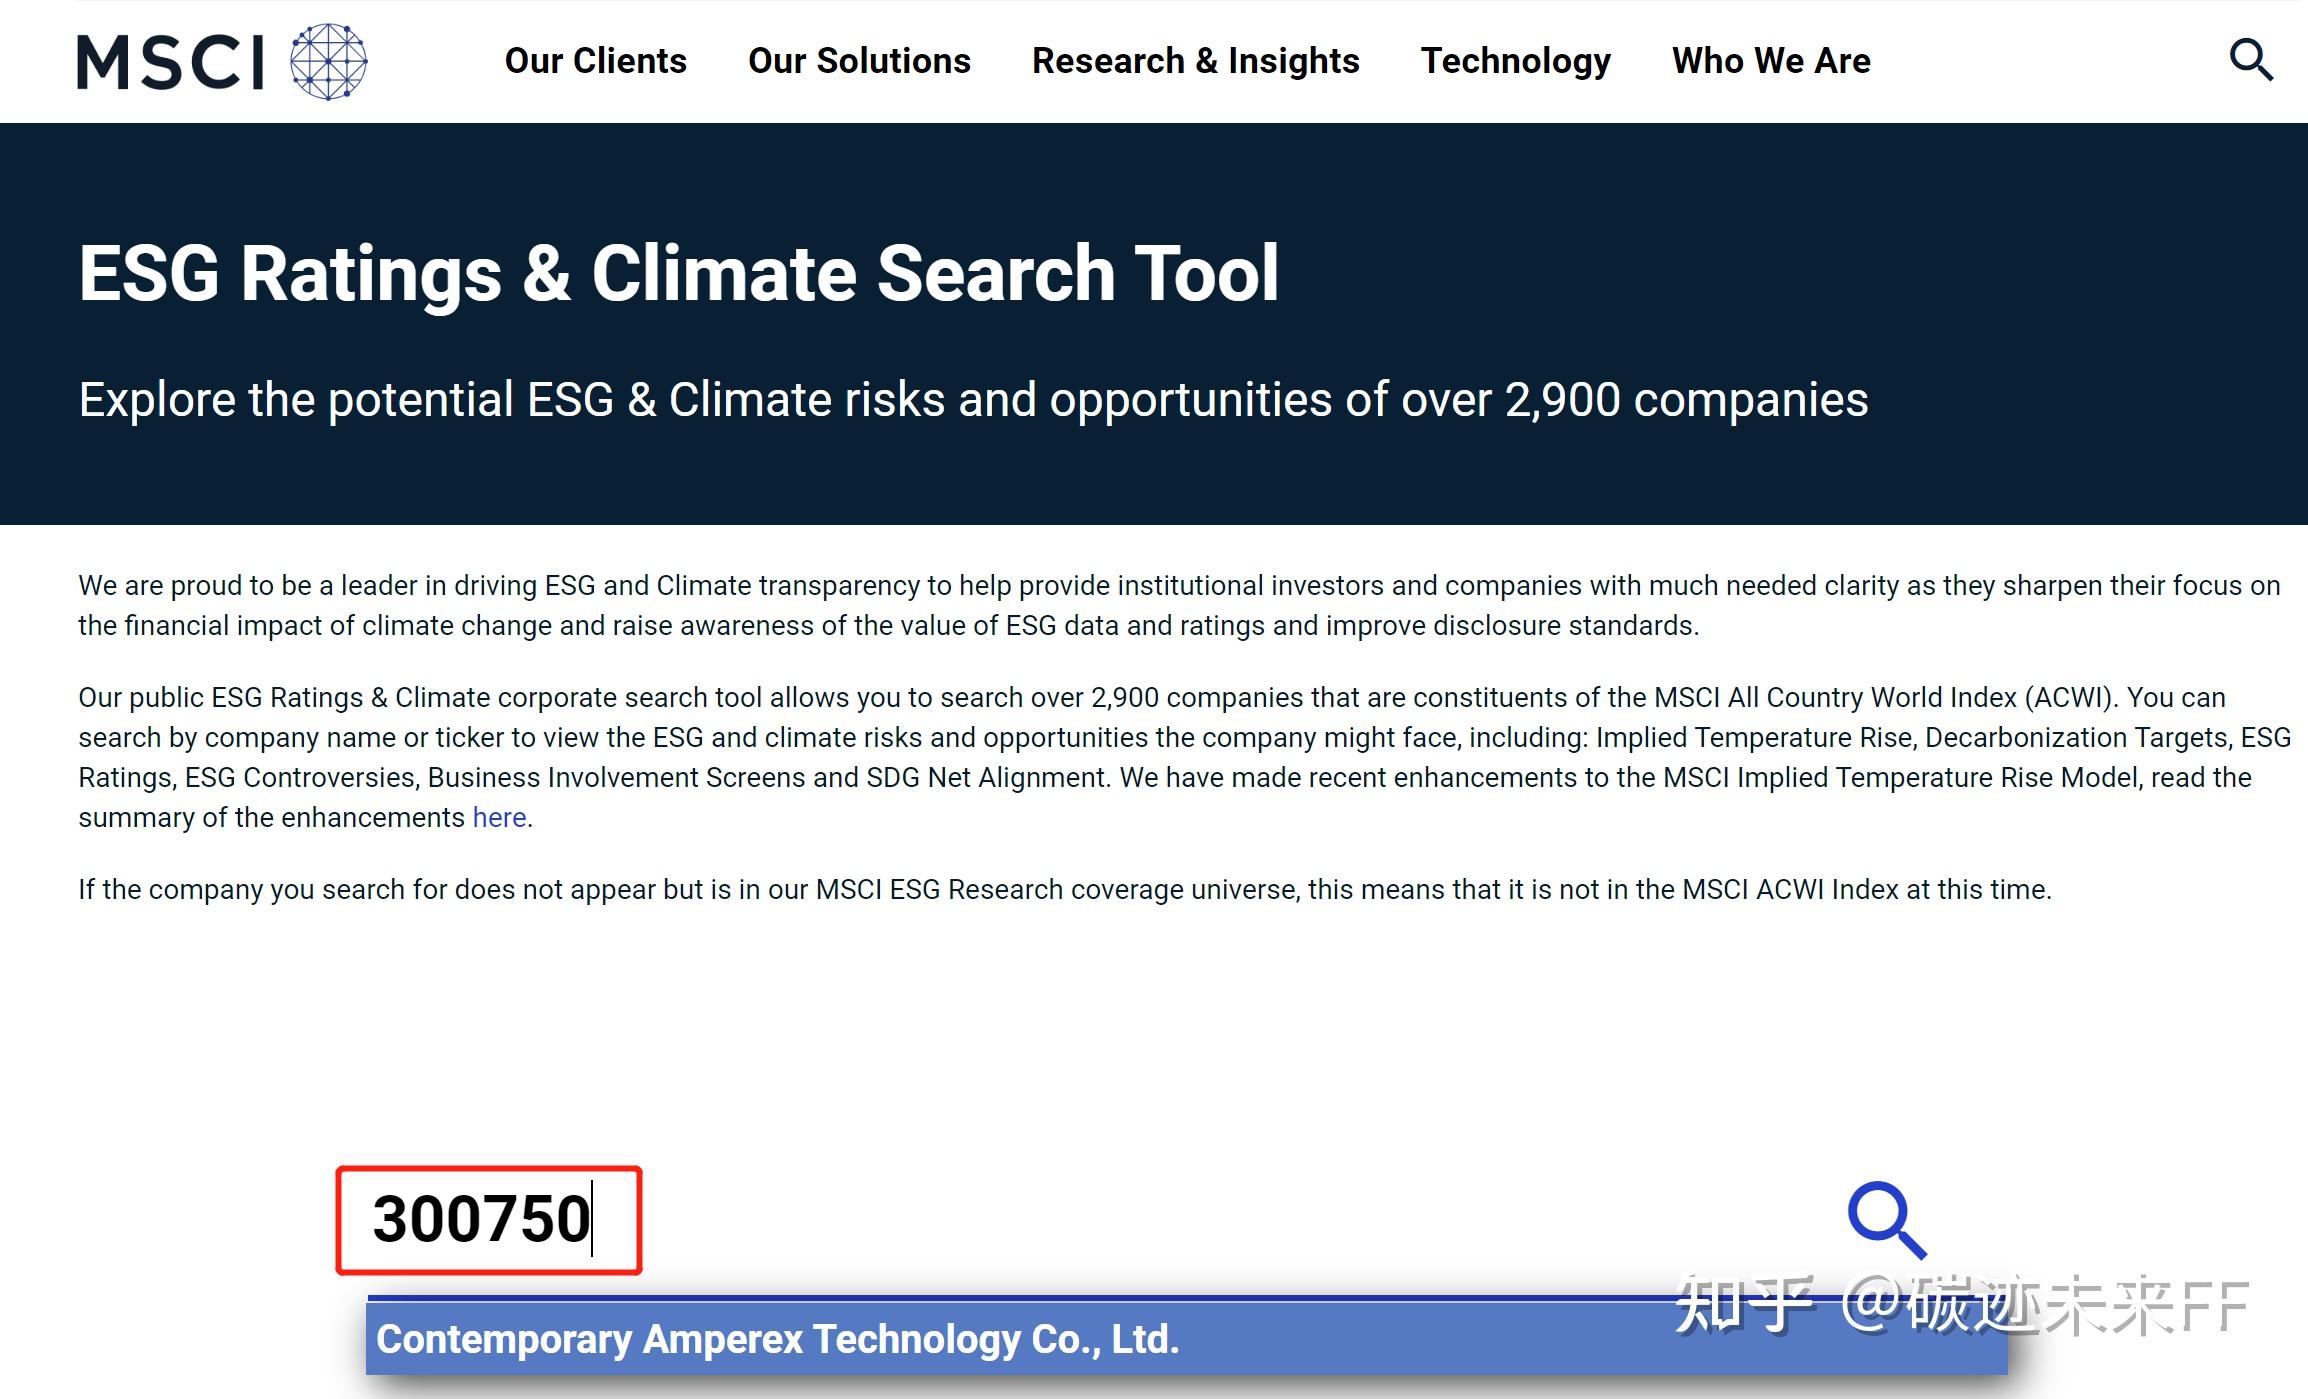2308x1399 pixels.
Task: Open the Our Clients menu
Action: click(595, 61)
